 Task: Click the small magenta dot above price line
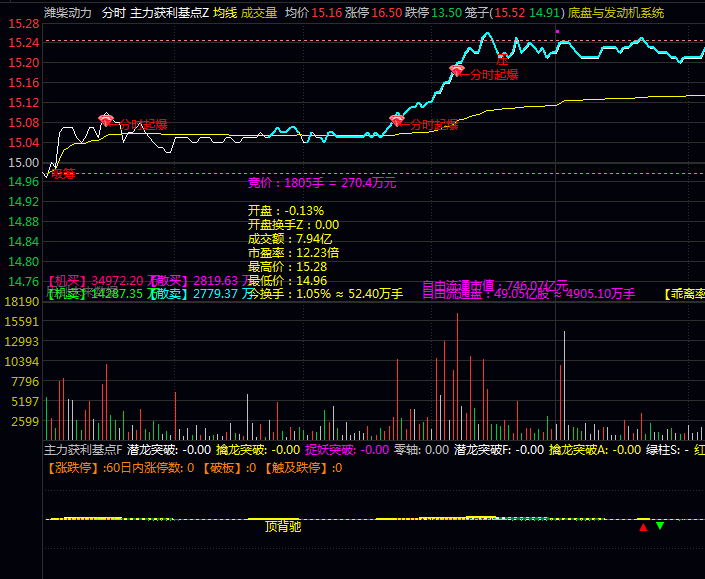coord(557,31)
